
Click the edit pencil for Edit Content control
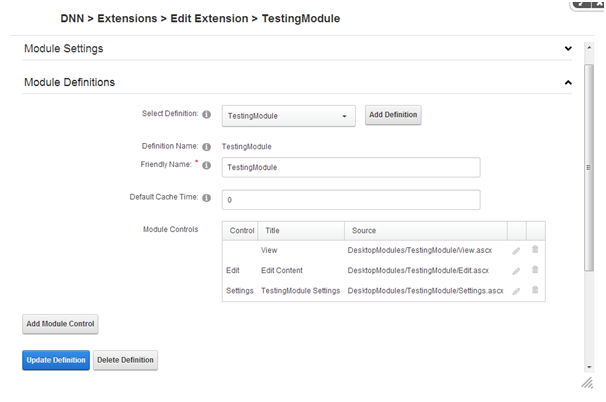[x=516, y=270]
